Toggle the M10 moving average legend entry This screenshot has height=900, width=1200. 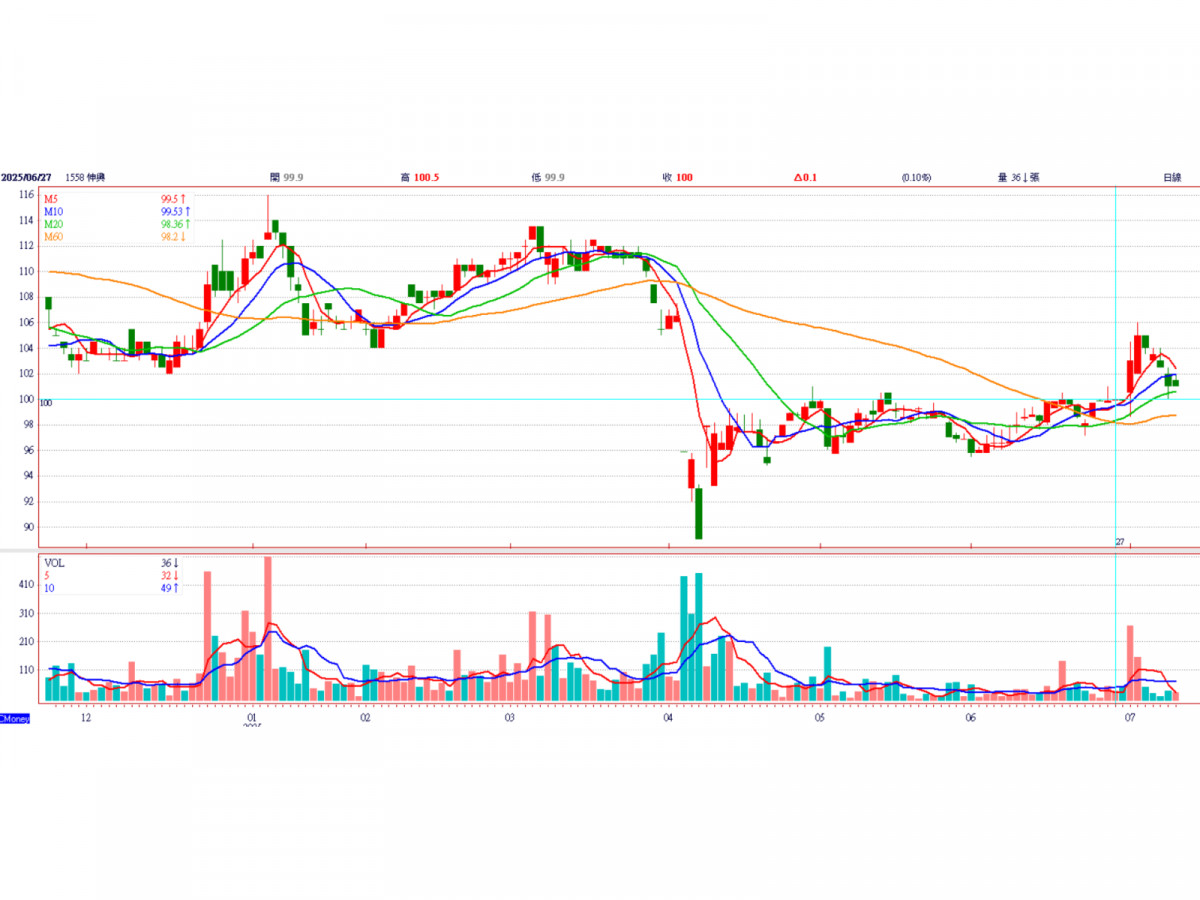click(52, 212)
